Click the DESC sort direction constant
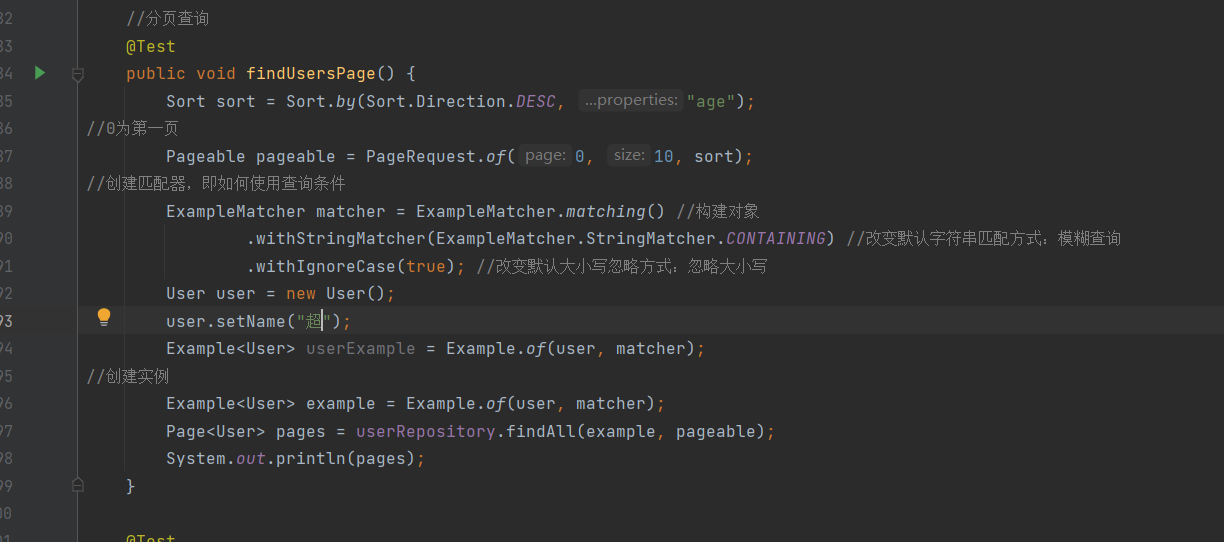 [535, 101]
